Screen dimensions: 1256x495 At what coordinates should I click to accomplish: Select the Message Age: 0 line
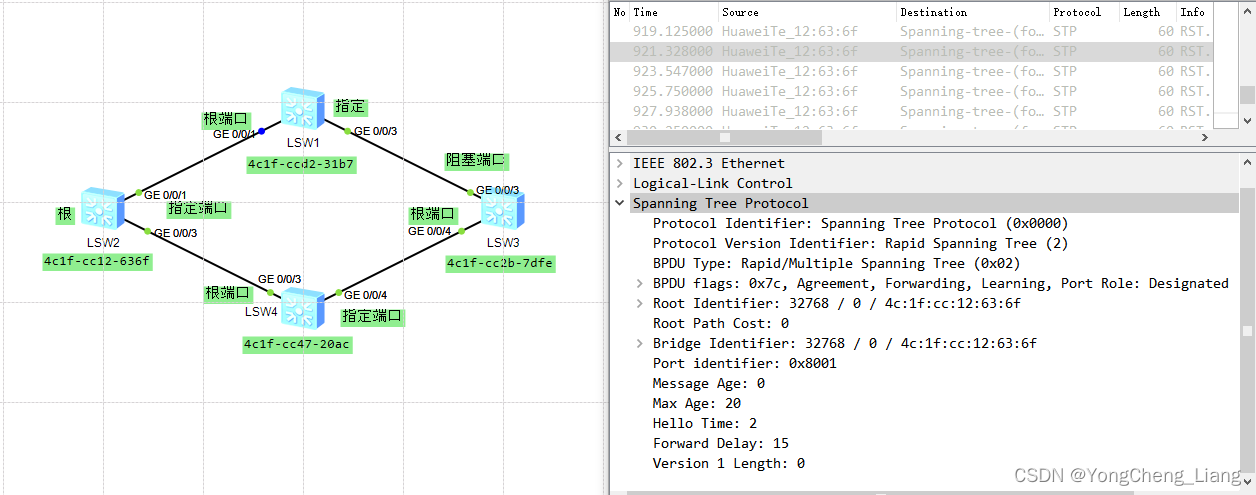pos(709,383)
